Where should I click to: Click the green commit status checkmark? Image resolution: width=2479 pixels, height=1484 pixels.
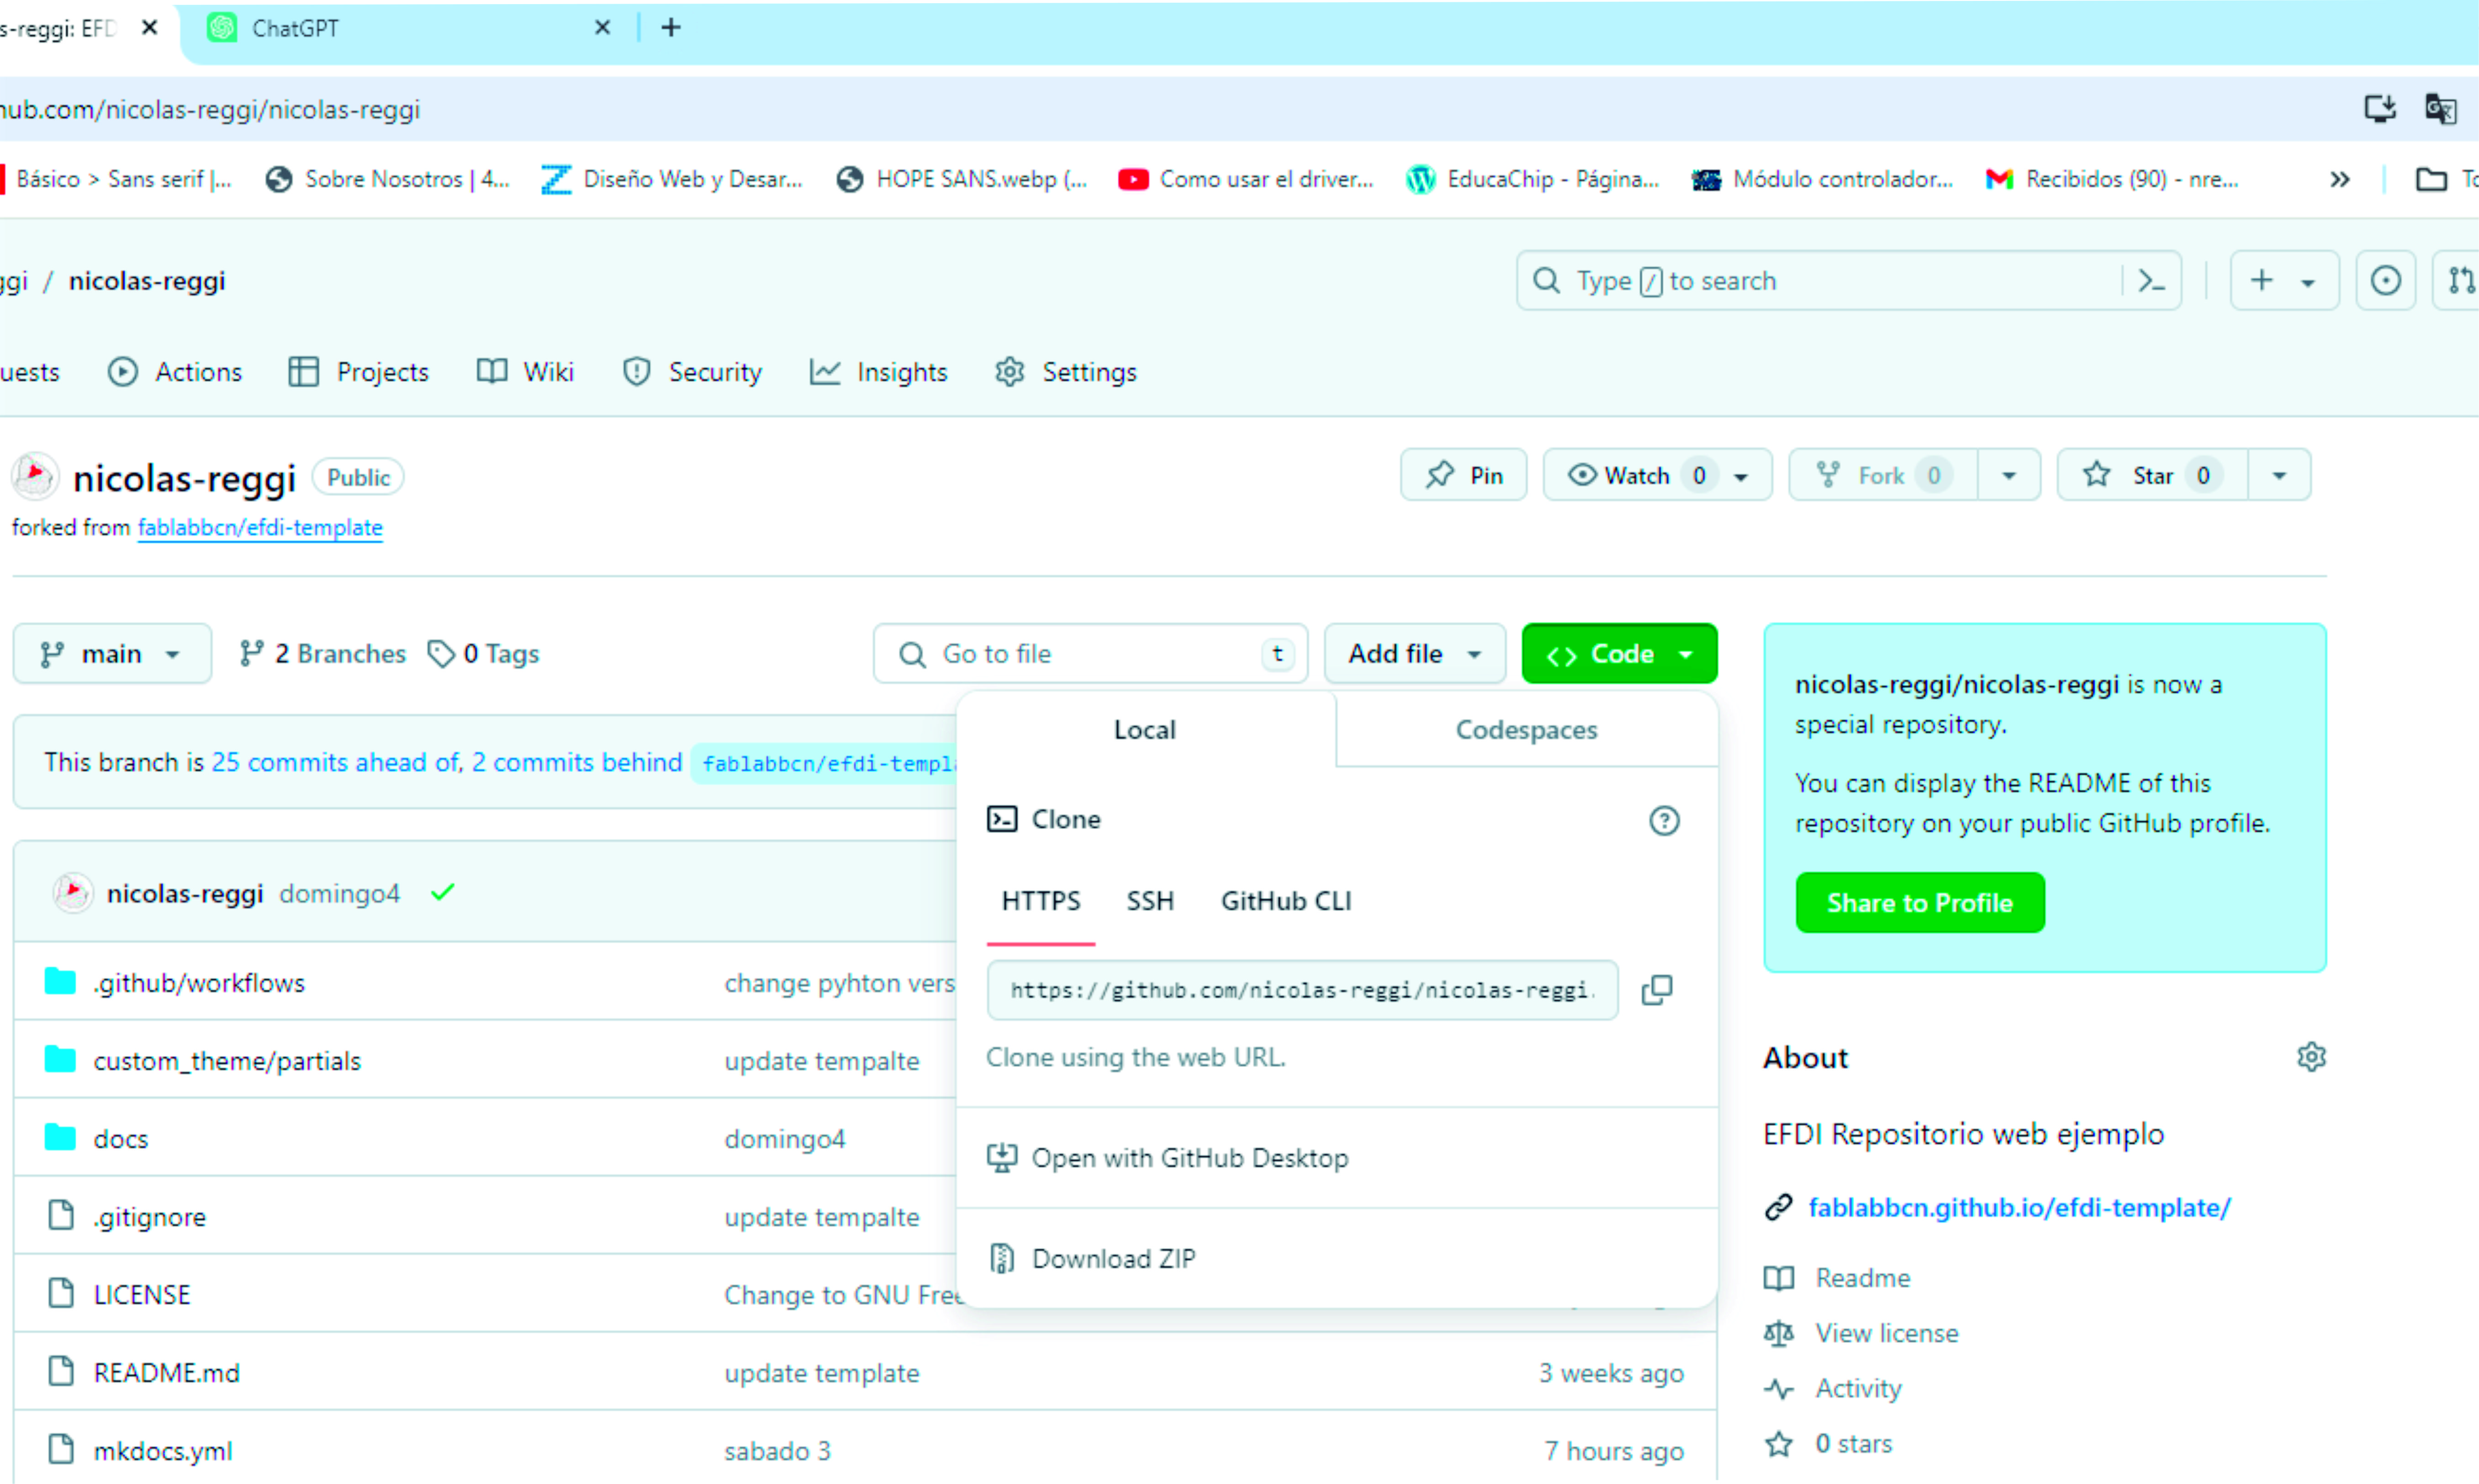(443, 892)
